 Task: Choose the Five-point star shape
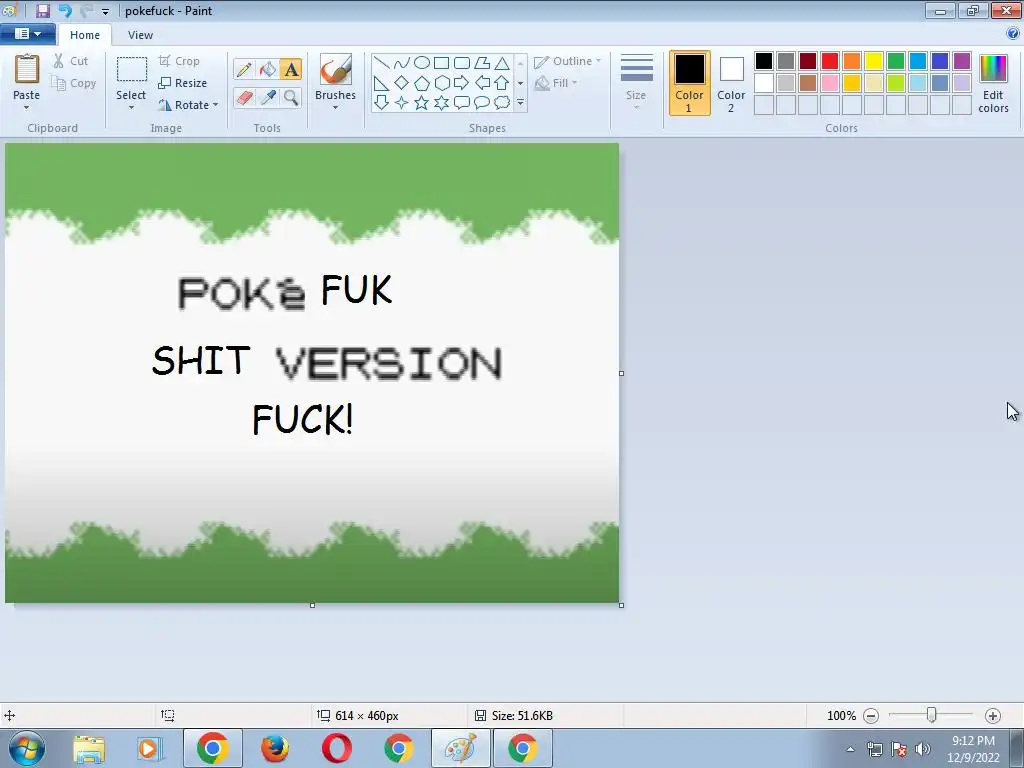(x=422, y=103)
